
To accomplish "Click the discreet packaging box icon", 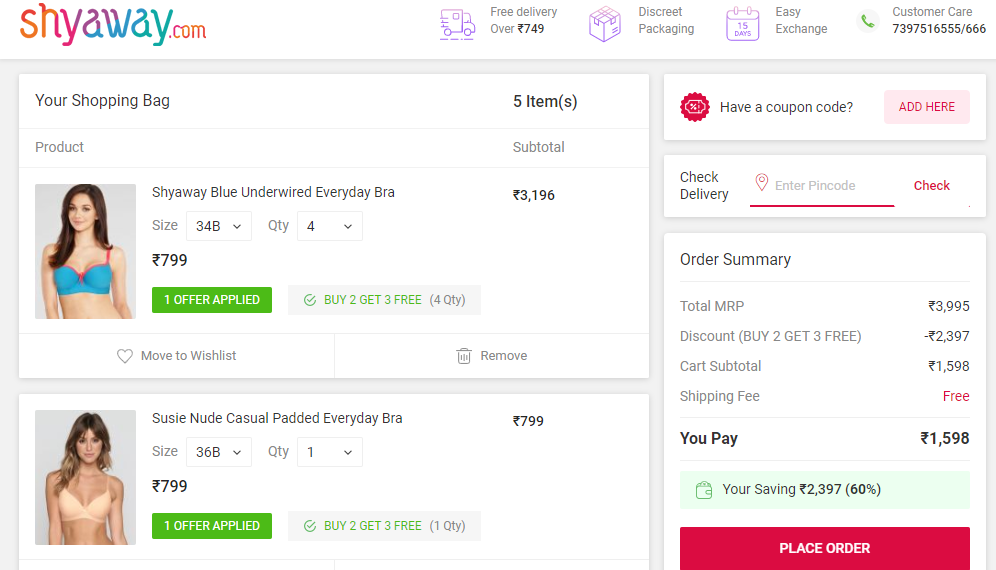I will pos(605,24).
